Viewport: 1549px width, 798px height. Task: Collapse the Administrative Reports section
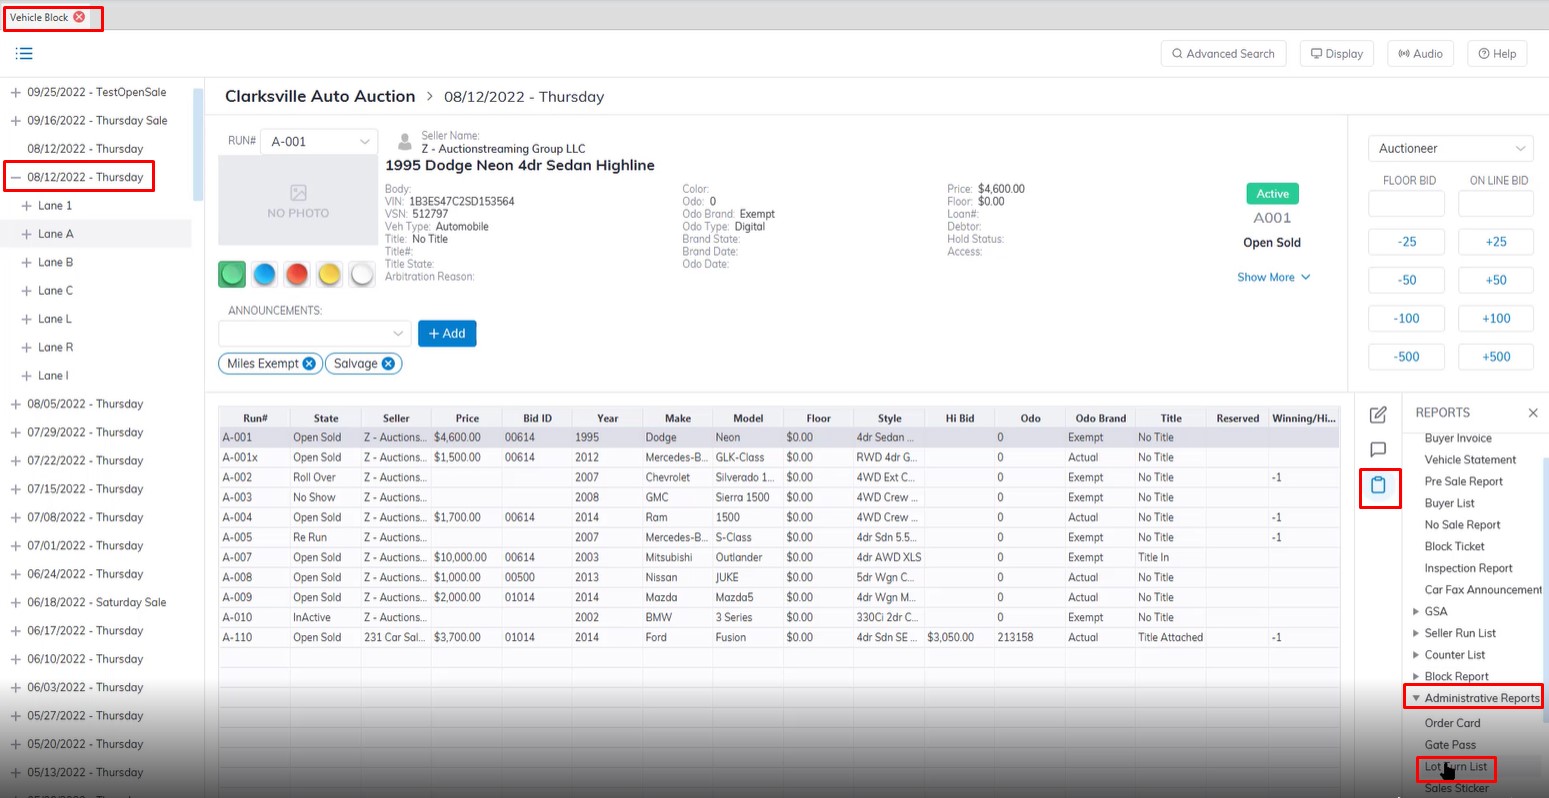1416,698
